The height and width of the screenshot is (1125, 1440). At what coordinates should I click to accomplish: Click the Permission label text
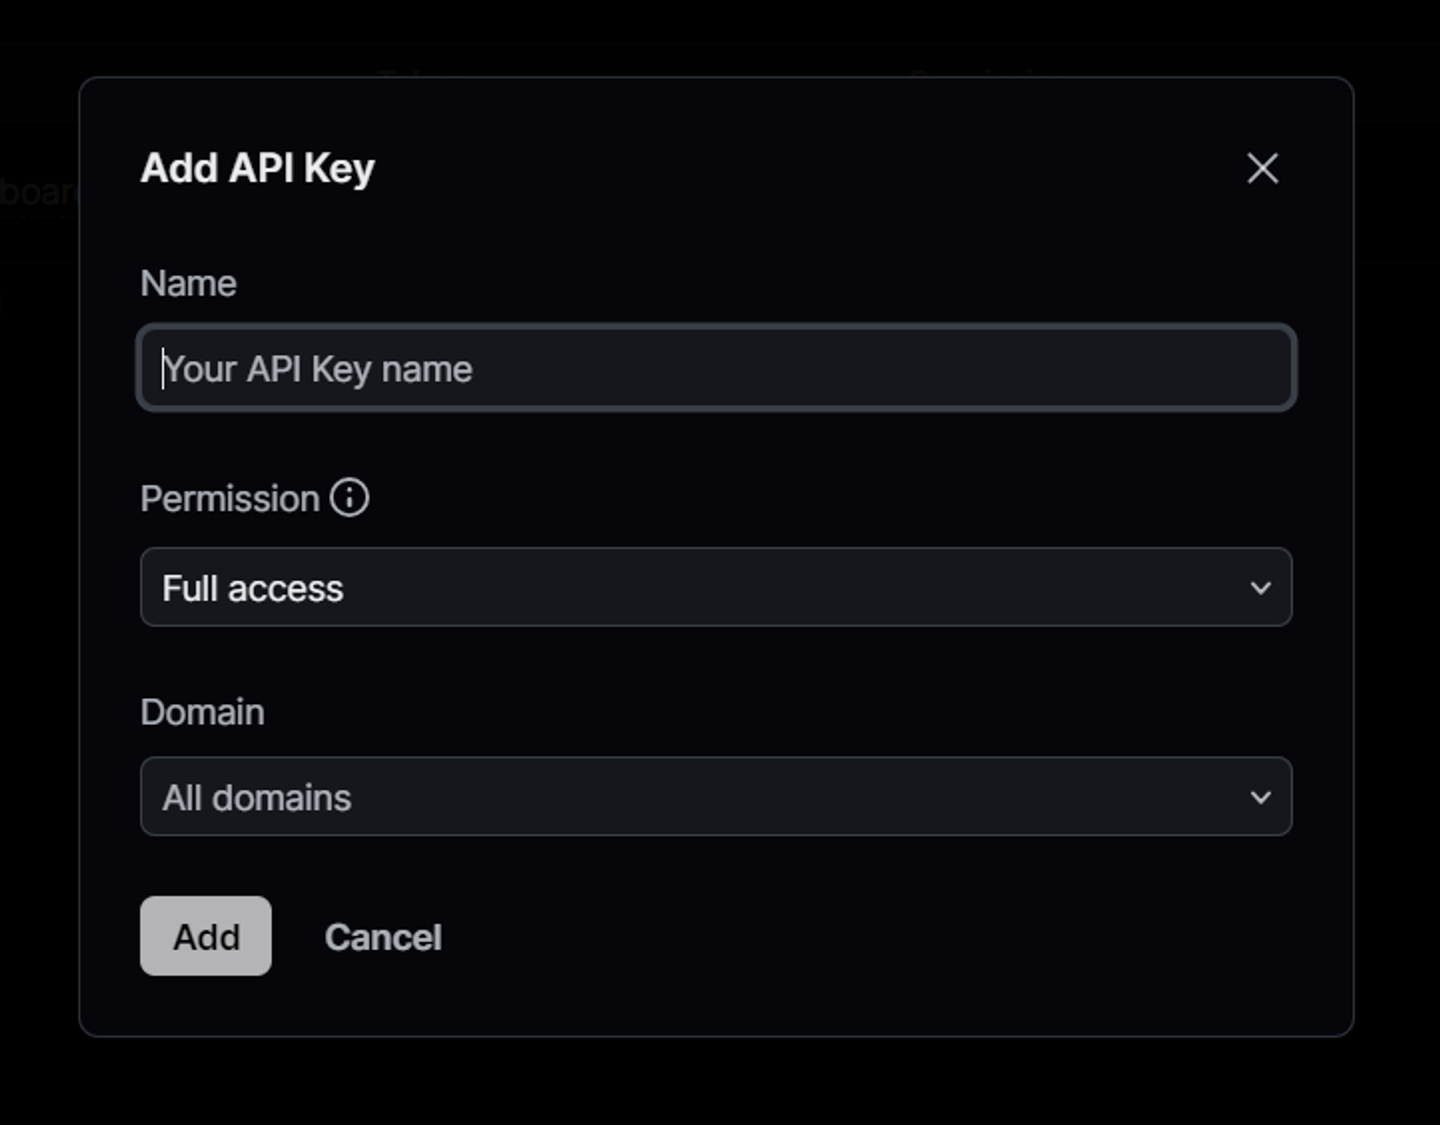[229, 498]
